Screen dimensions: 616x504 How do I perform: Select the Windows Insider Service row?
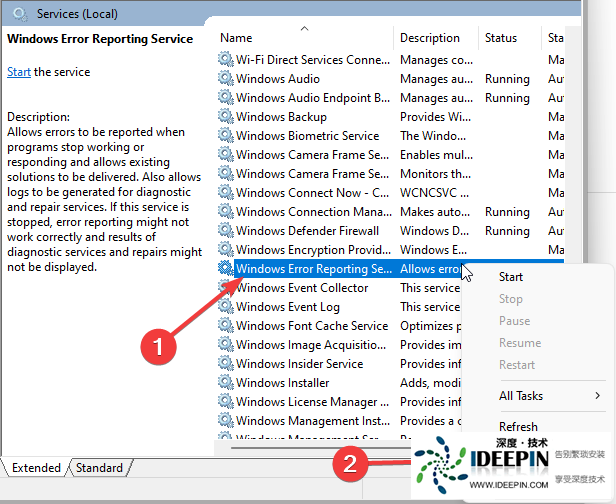click(299, 364)
